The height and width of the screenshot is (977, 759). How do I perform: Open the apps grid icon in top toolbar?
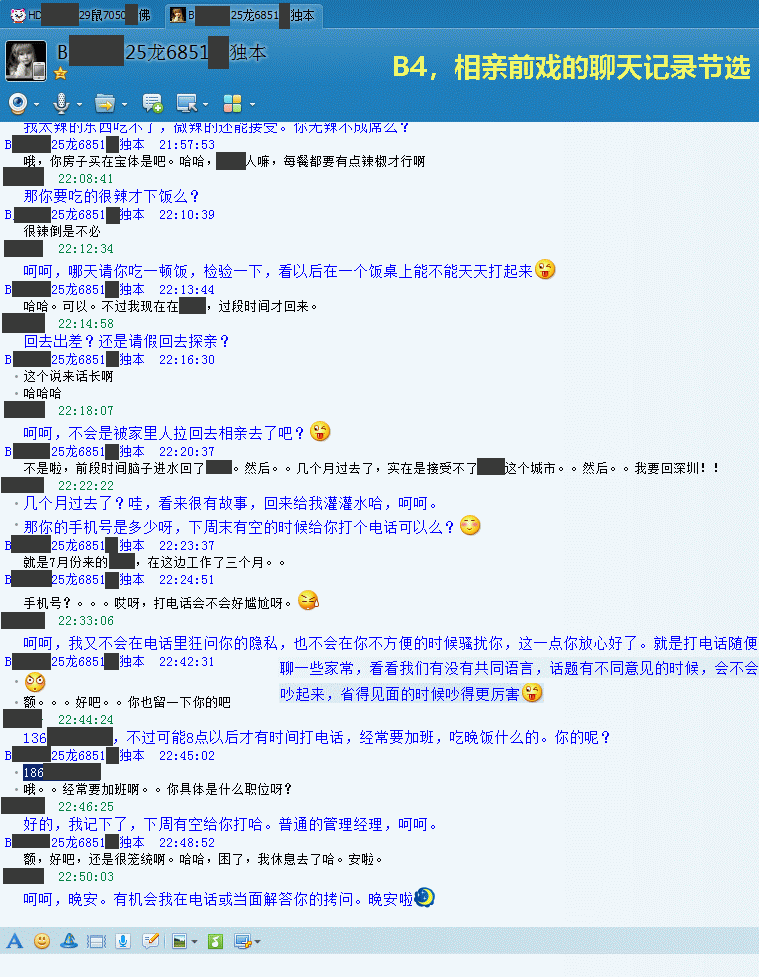(232, 103)
